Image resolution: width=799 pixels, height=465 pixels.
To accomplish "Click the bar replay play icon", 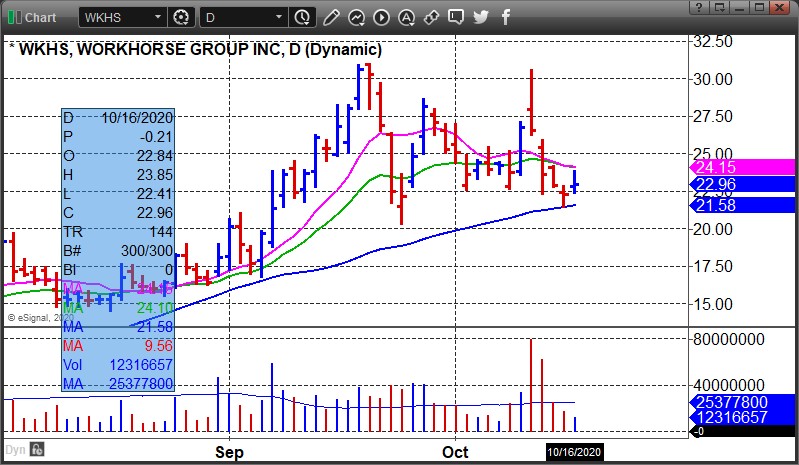I will [x=381, y=17].
